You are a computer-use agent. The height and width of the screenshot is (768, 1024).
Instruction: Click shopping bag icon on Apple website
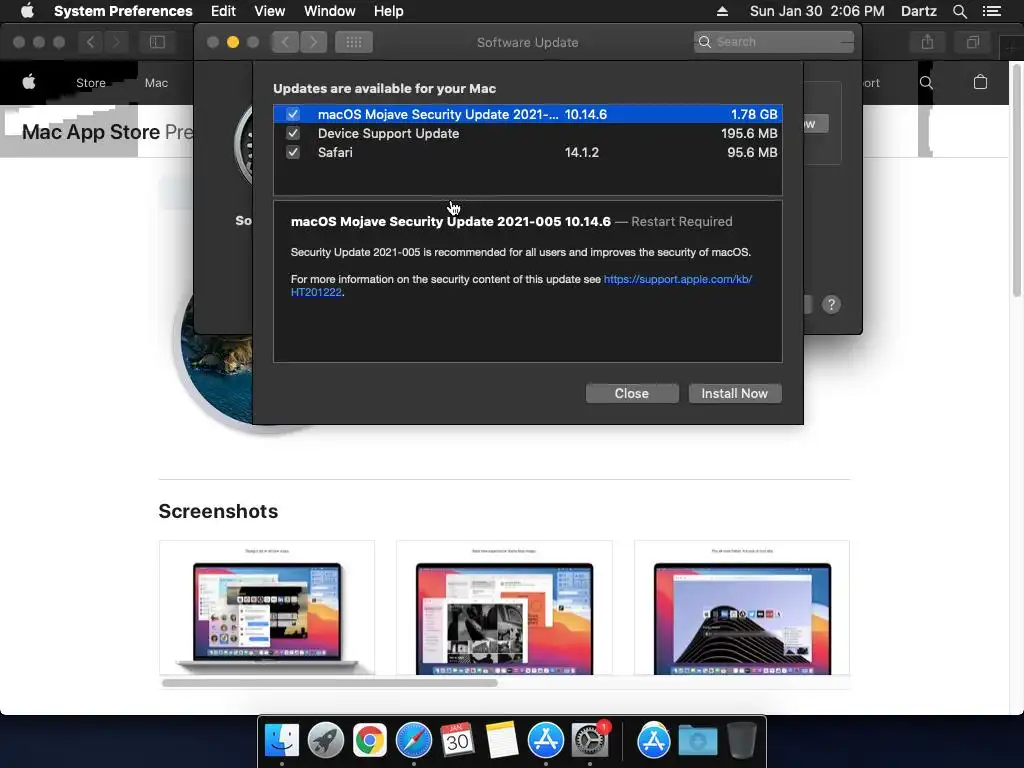coord(980,82)
